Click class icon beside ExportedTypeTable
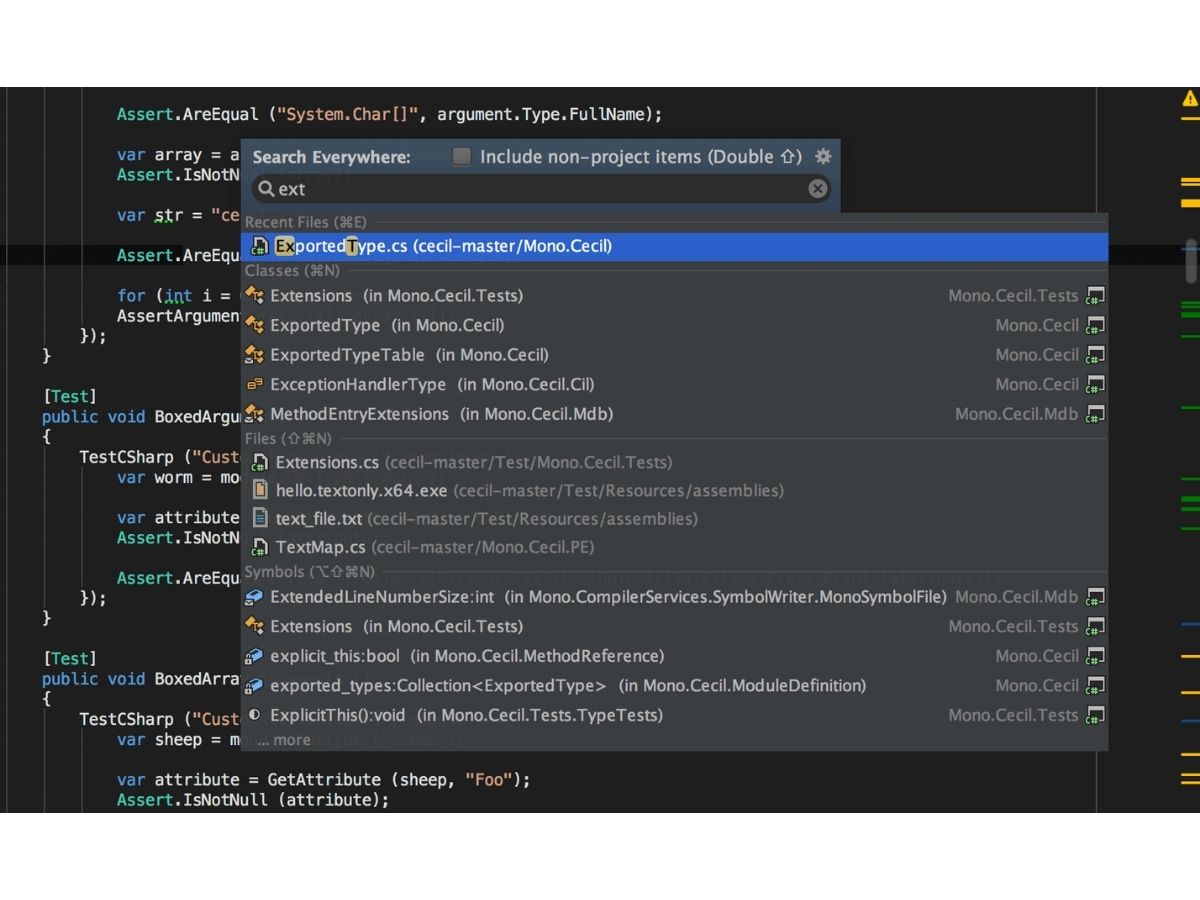Screen dimensions: 1200x900 coord(254,355)
